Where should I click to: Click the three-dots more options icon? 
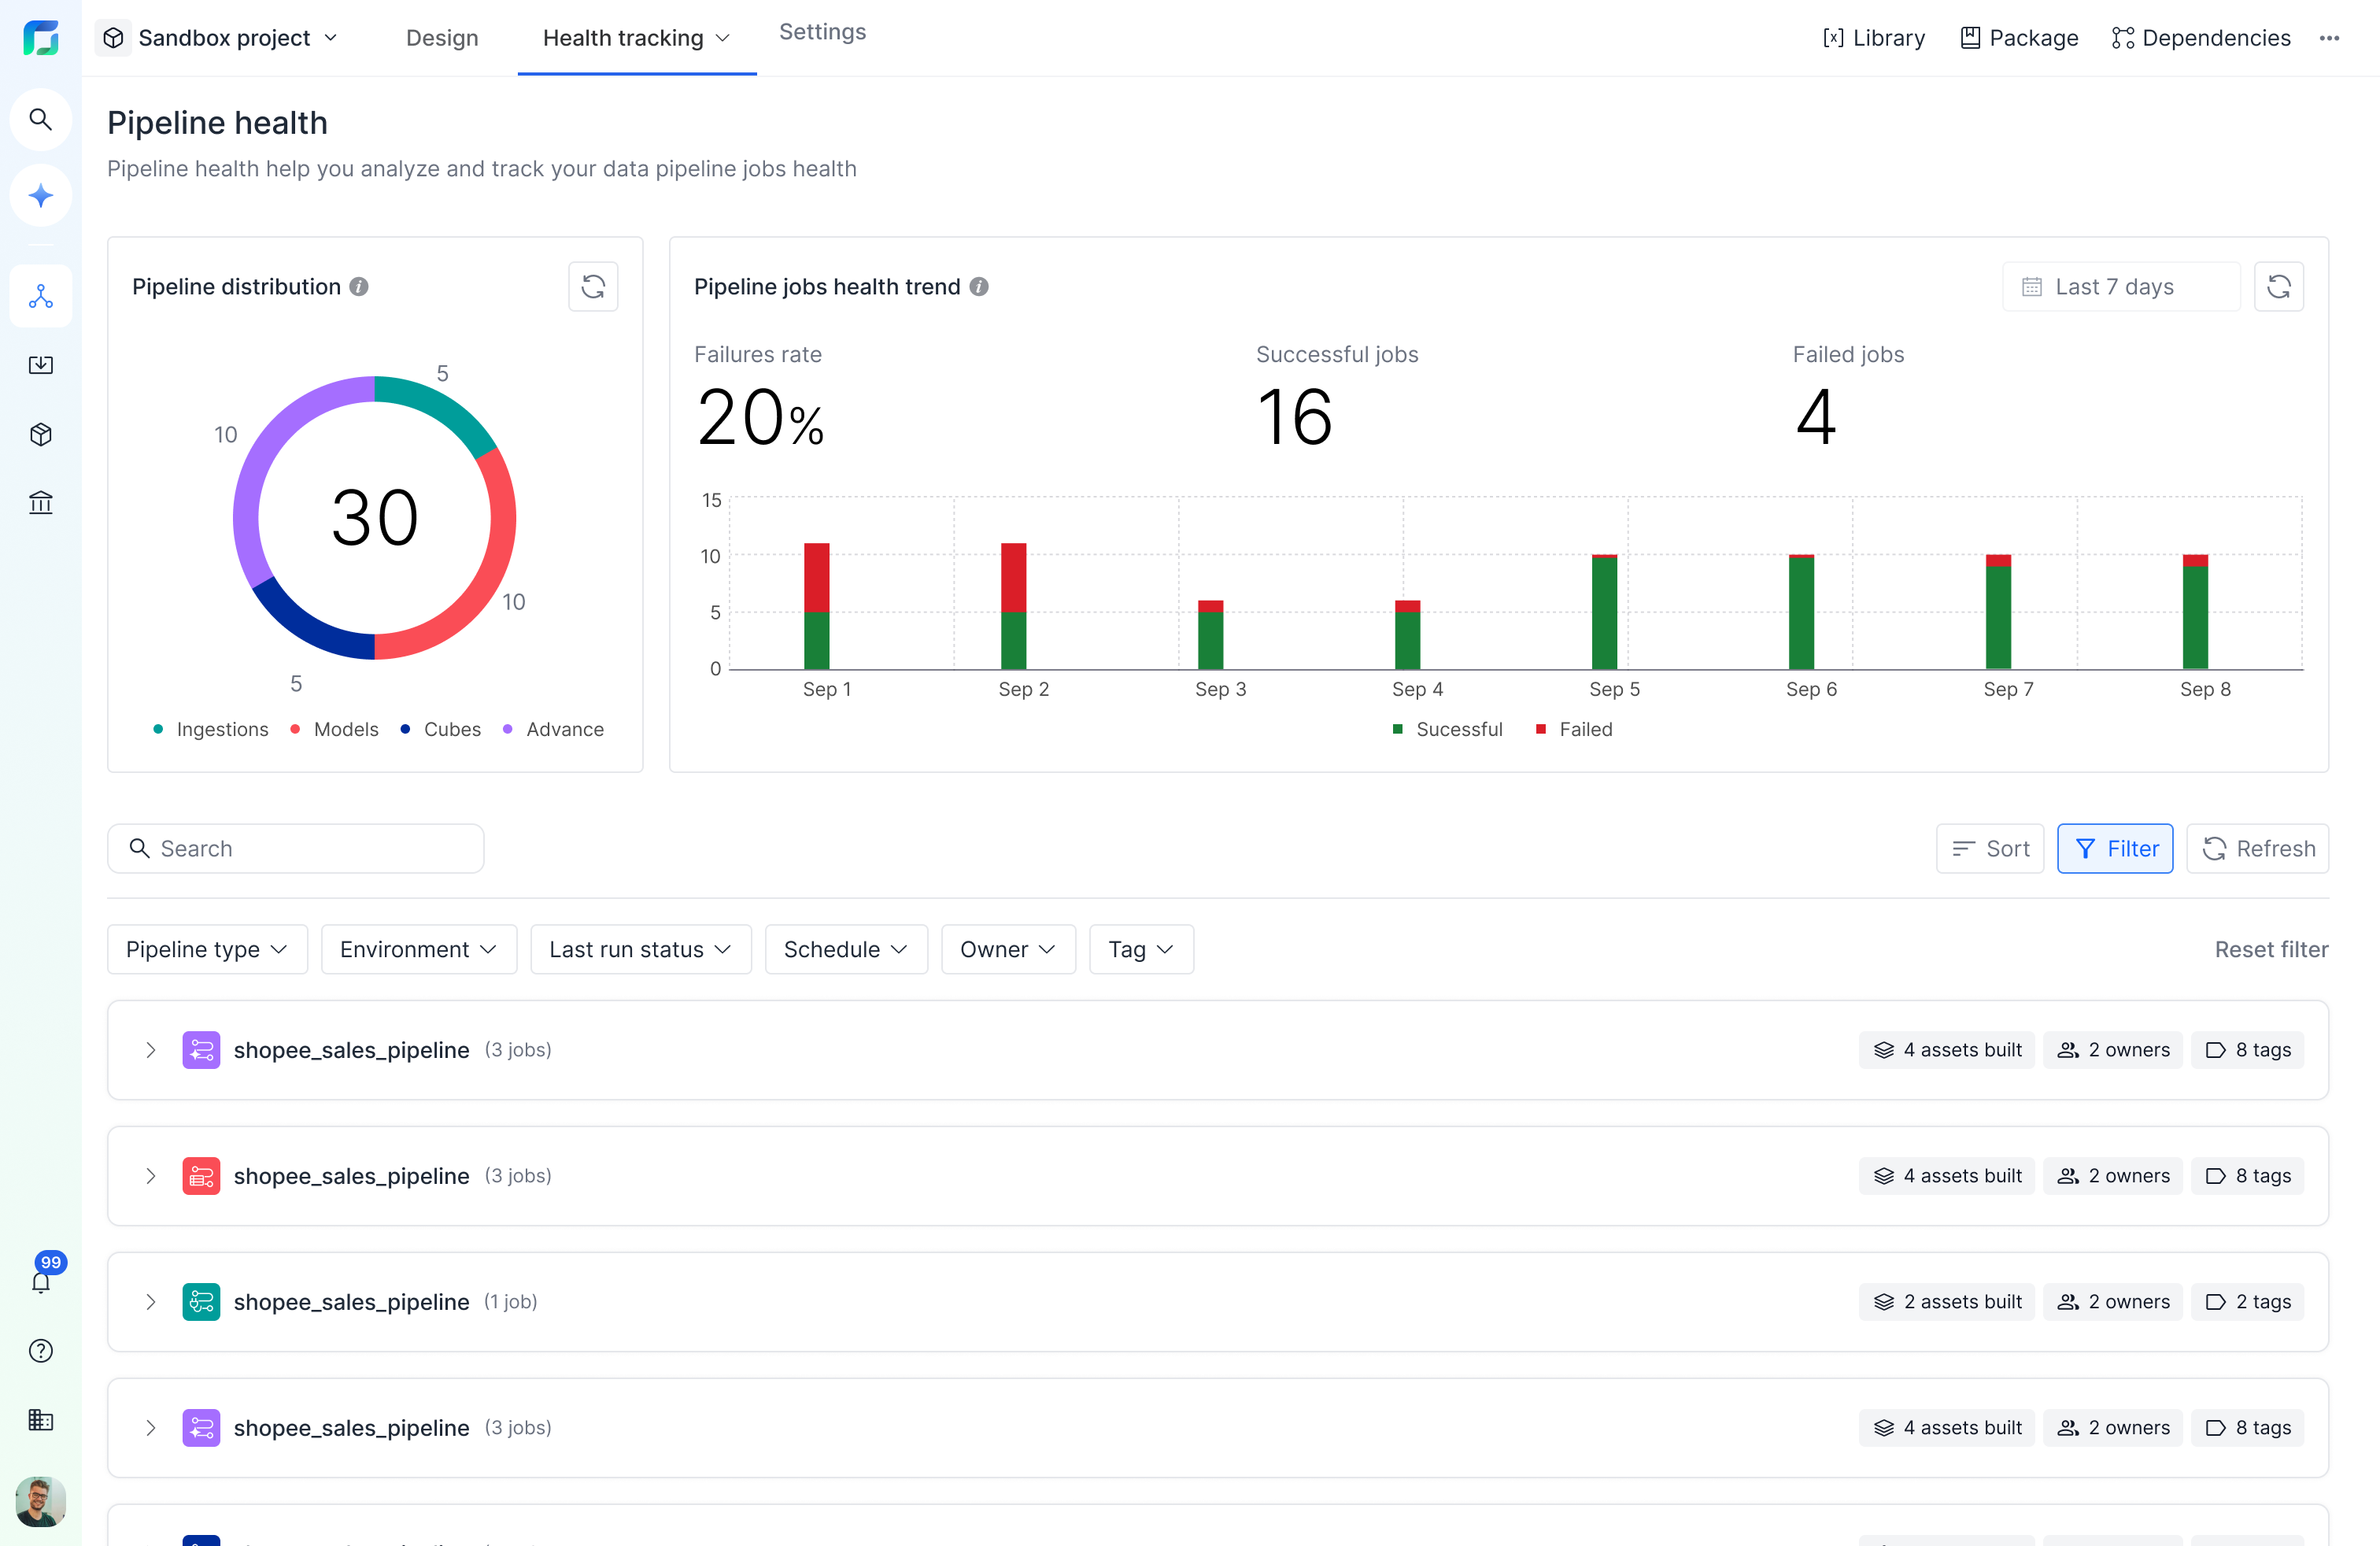[2329, 38]
